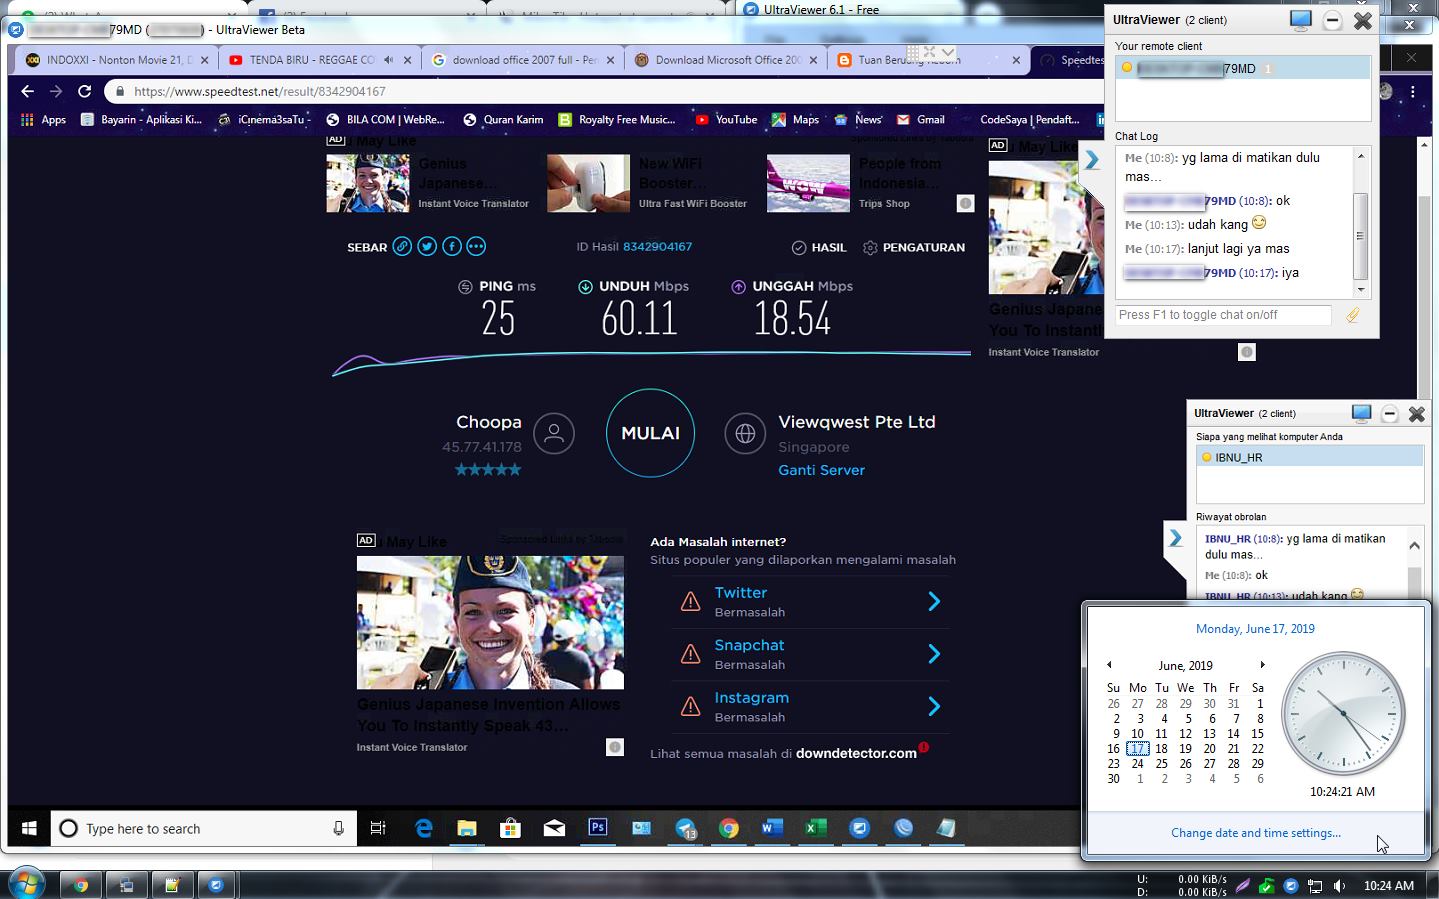Open Task View on remote taskbar
The height and width of the screenshot is (899, 1439).
pyautogui.click(x=378, y=828)
